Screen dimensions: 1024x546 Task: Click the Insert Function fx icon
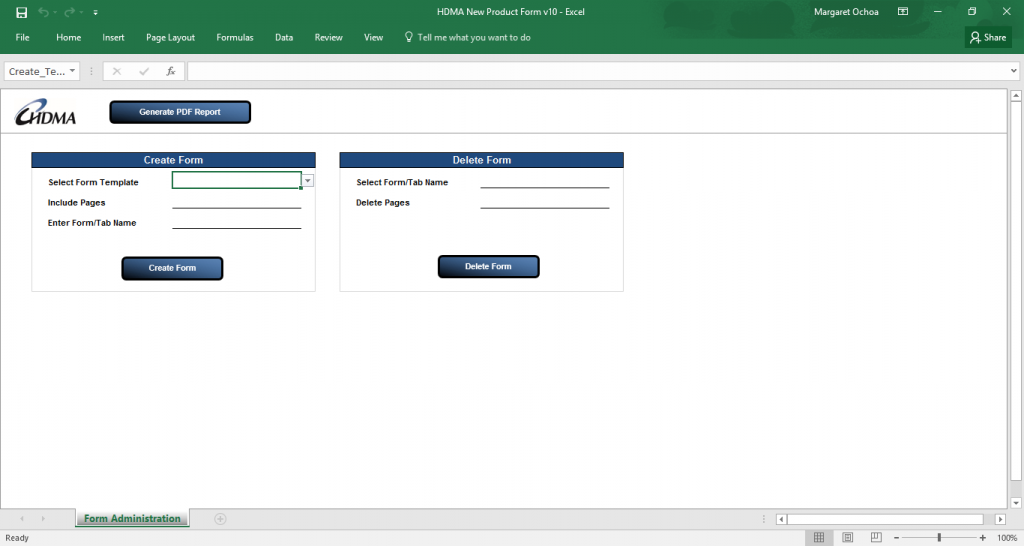tap(170, 71)
